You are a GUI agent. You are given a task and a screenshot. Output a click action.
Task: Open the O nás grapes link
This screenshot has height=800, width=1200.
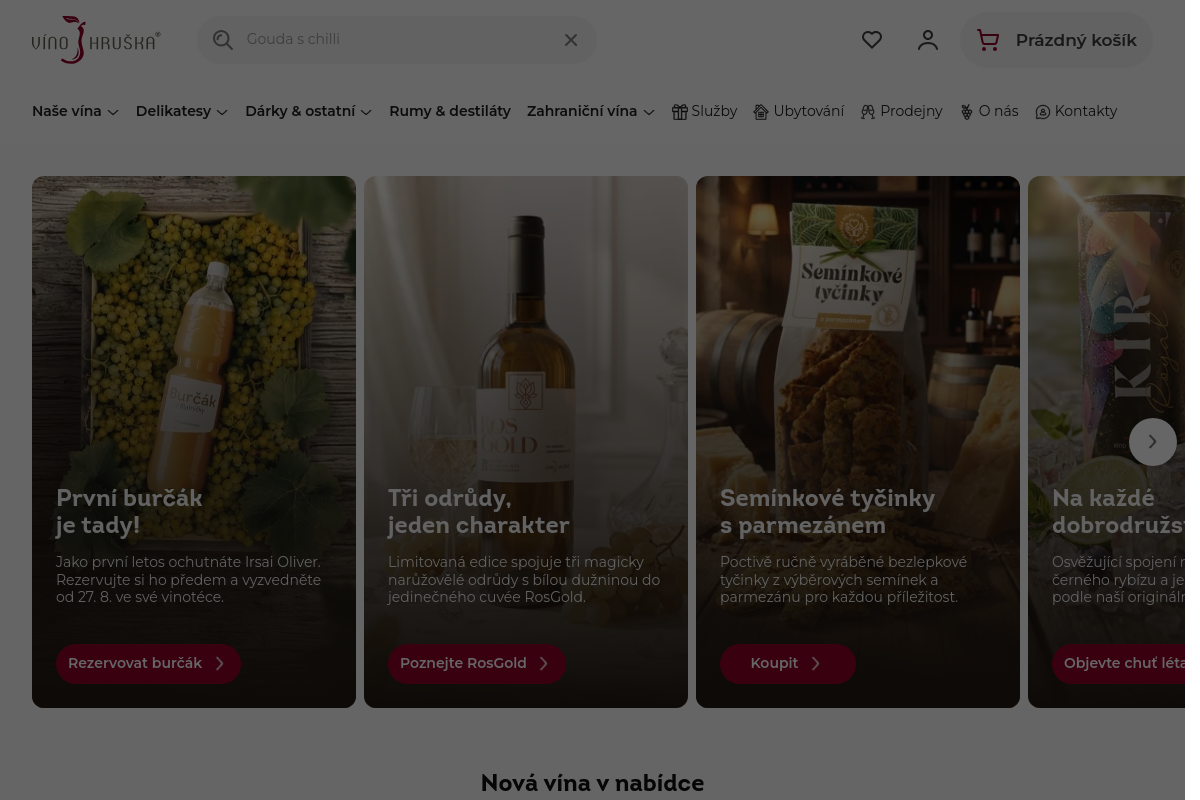click(x=988, y=112)
